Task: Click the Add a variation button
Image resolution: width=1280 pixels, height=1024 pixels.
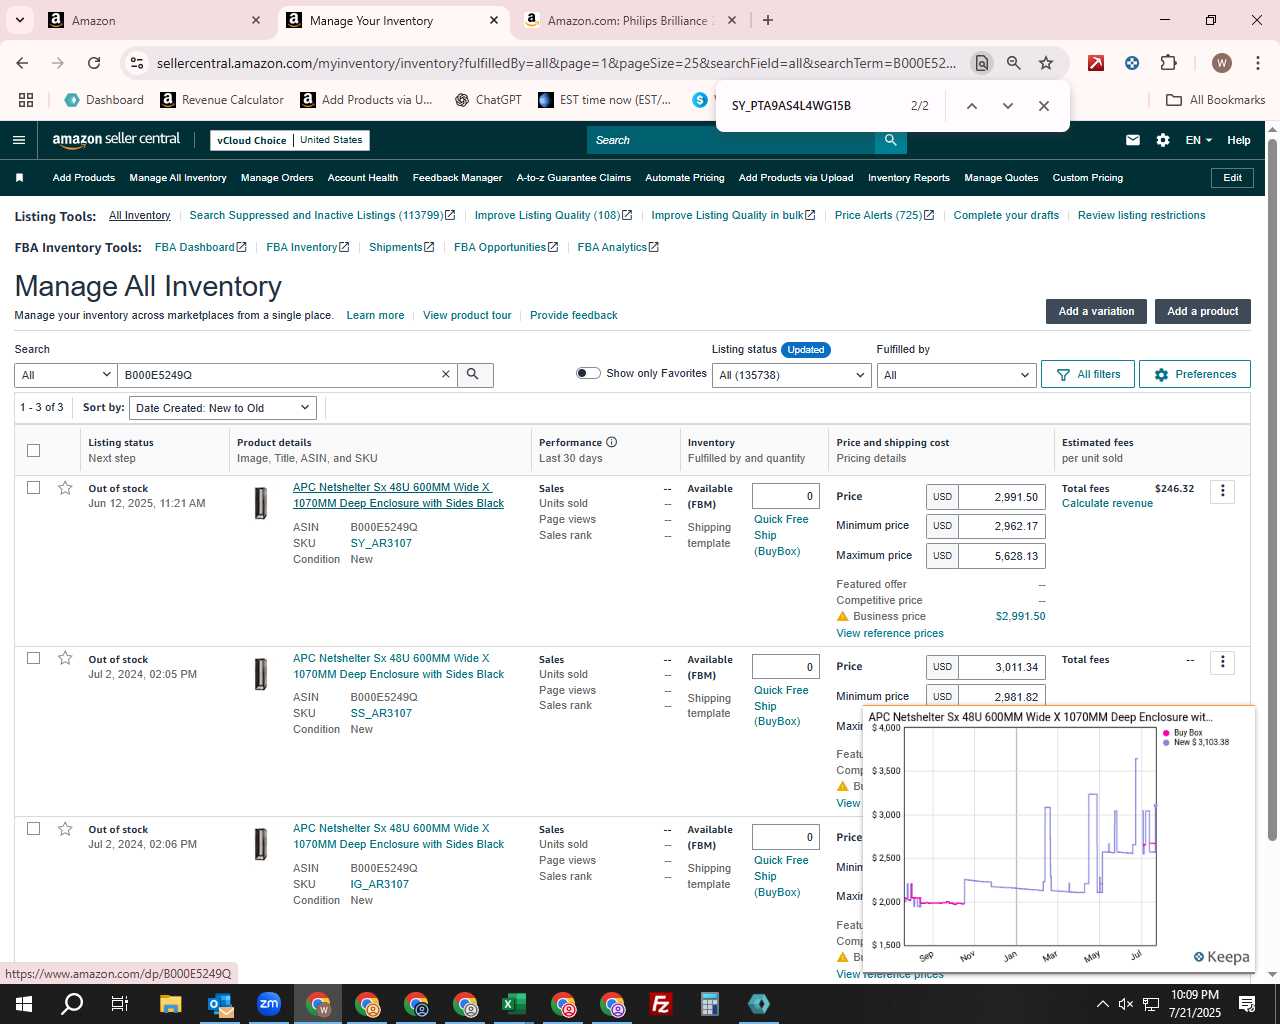Action: pyautogui.click(x=1096, y=311)
